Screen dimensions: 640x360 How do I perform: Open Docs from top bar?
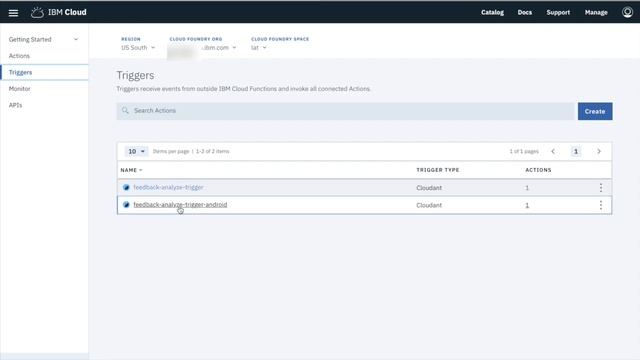click(525, 12)
